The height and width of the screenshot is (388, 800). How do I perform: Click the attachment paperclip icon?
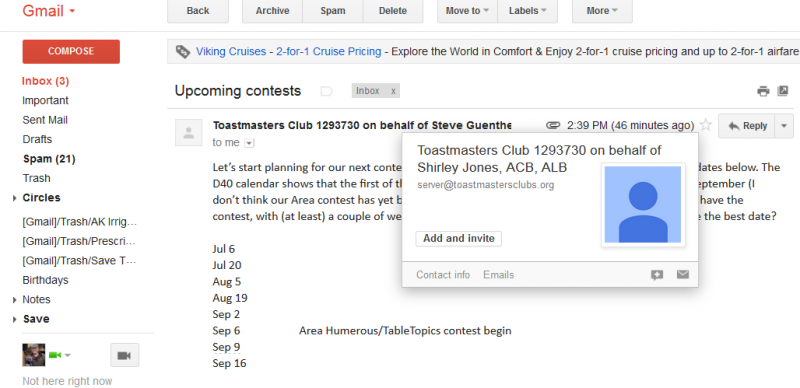553,125
